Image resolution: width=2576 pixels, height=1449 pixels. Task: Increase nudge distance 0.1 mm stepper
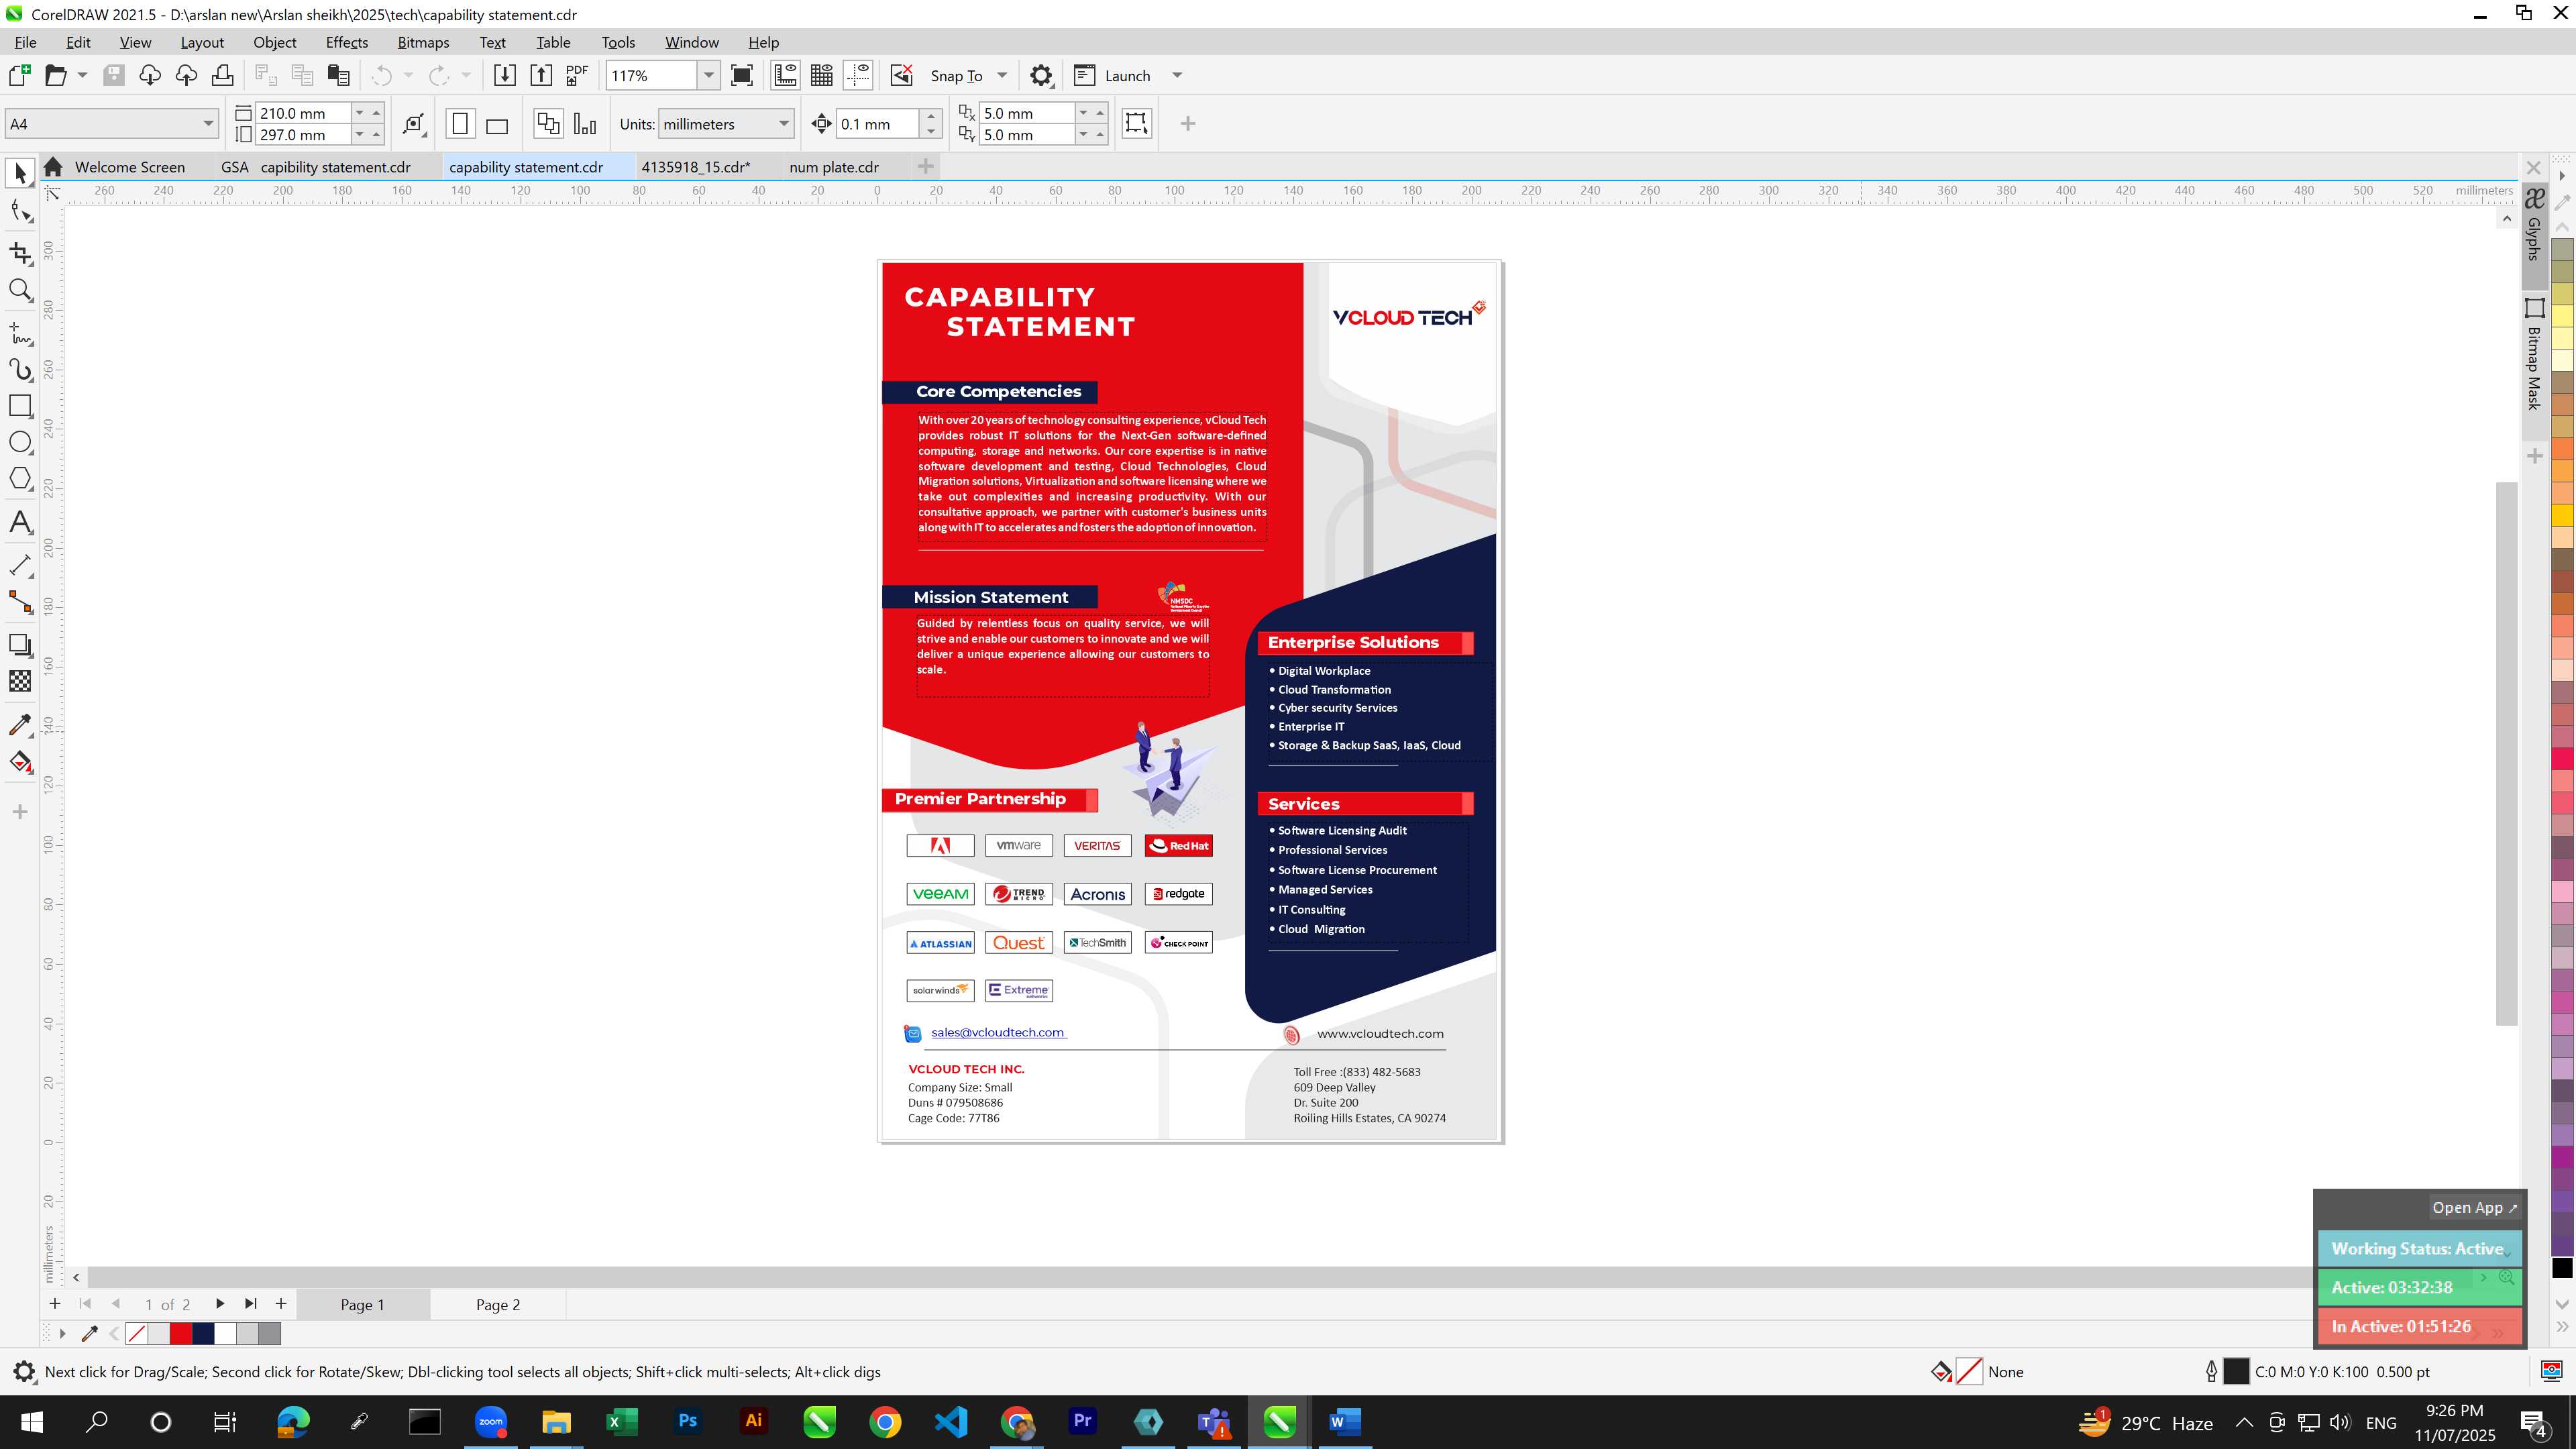pyautogui.click(x=931, y=116)
